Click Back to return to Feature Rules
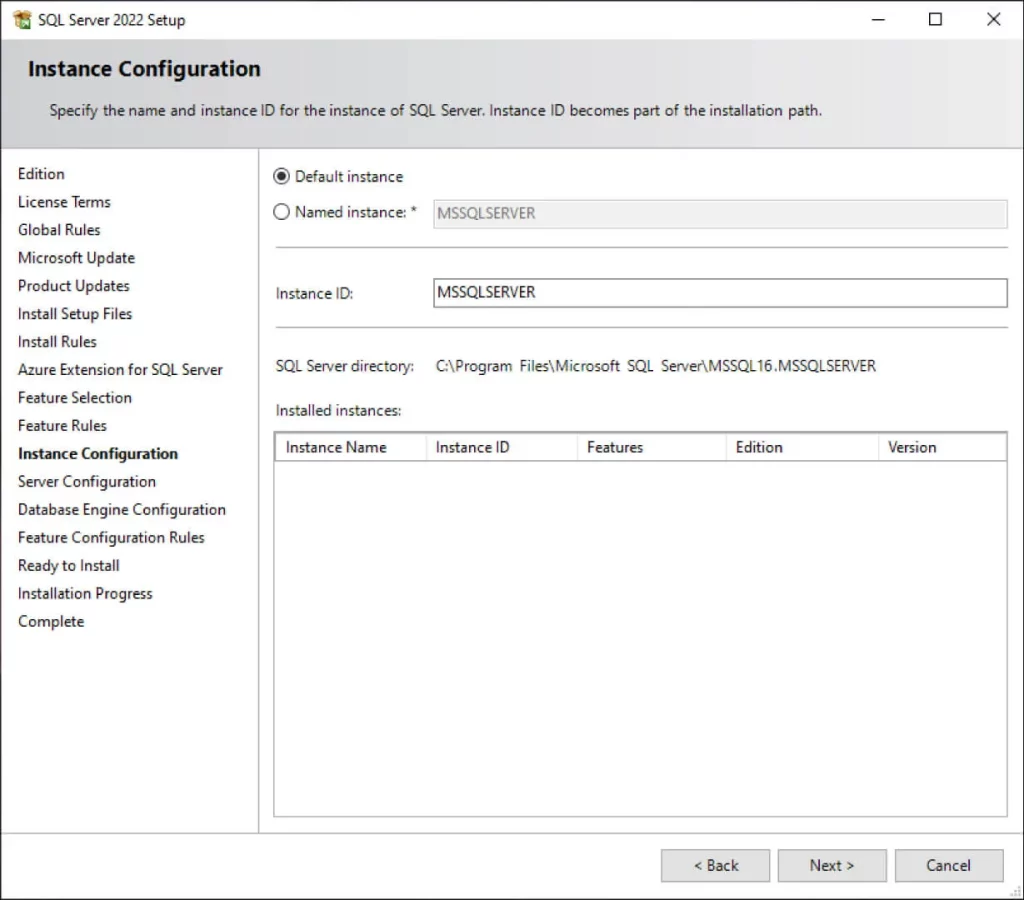1024x900 pixels. tap(715, 865)
